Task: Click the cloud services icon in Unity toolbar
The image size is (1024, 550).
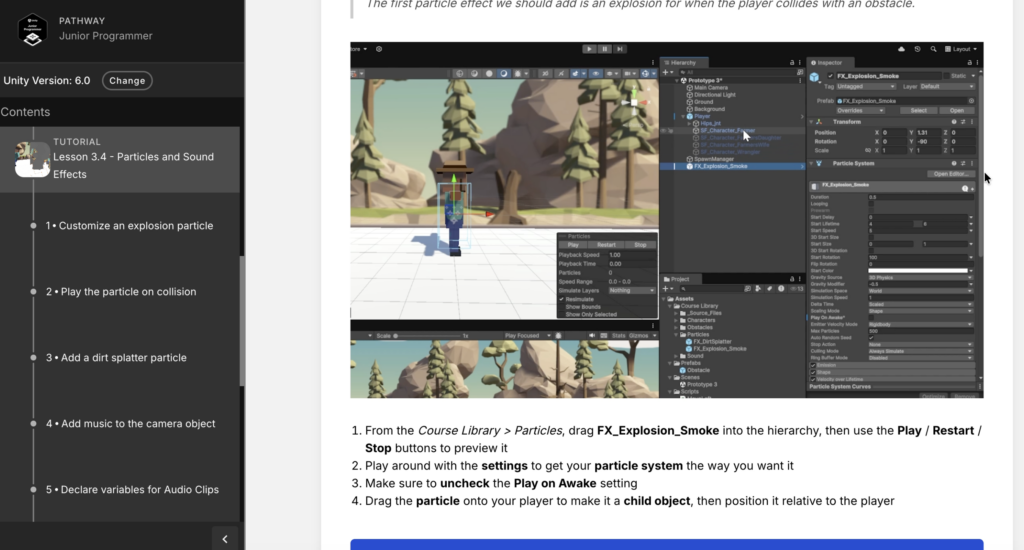Action: (x=901, y=48)
